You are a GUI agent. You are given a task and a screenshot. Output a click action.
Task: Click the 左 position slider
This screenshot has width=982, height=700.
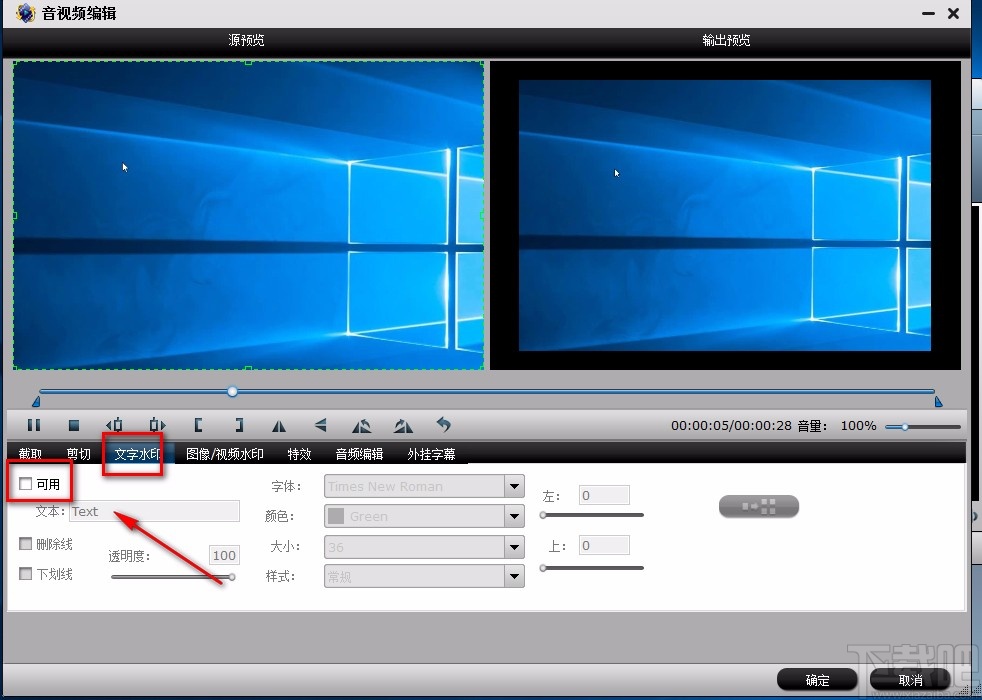point(592,515)
